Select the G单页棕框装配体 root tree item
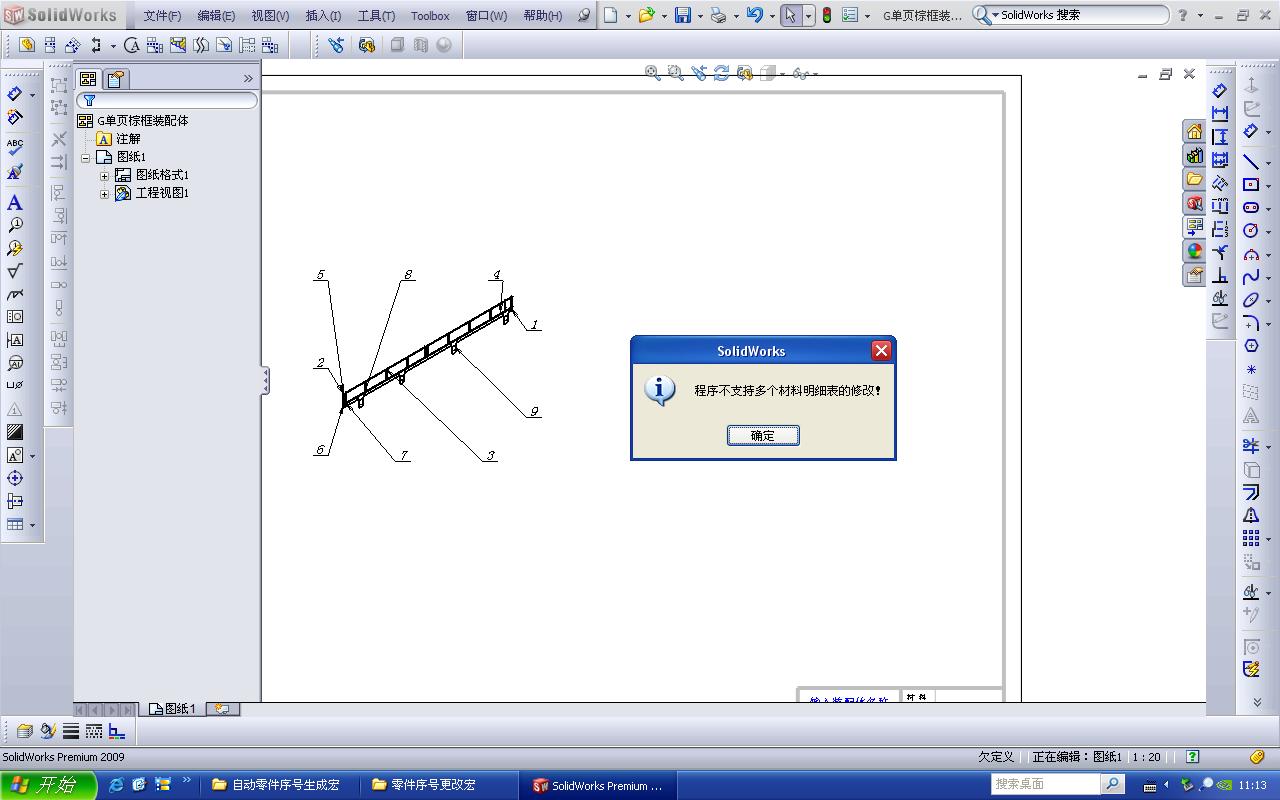 point(142,121)
